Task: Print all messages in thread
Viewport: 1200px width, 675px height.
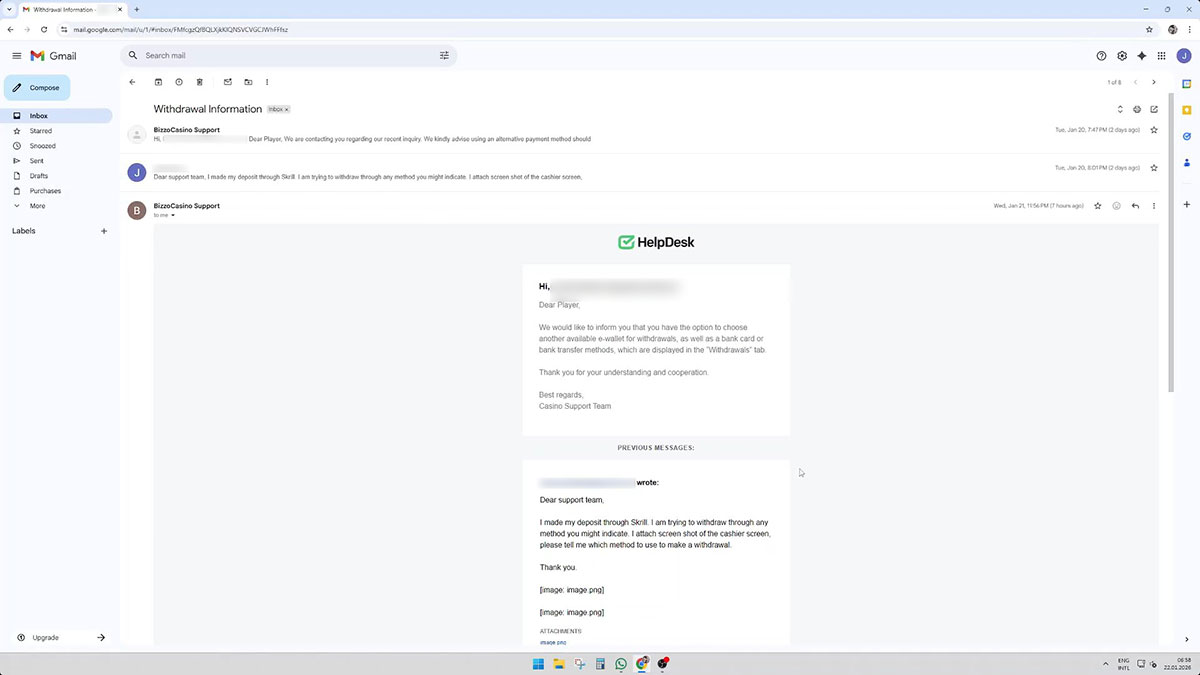Action: point(1137,109)
